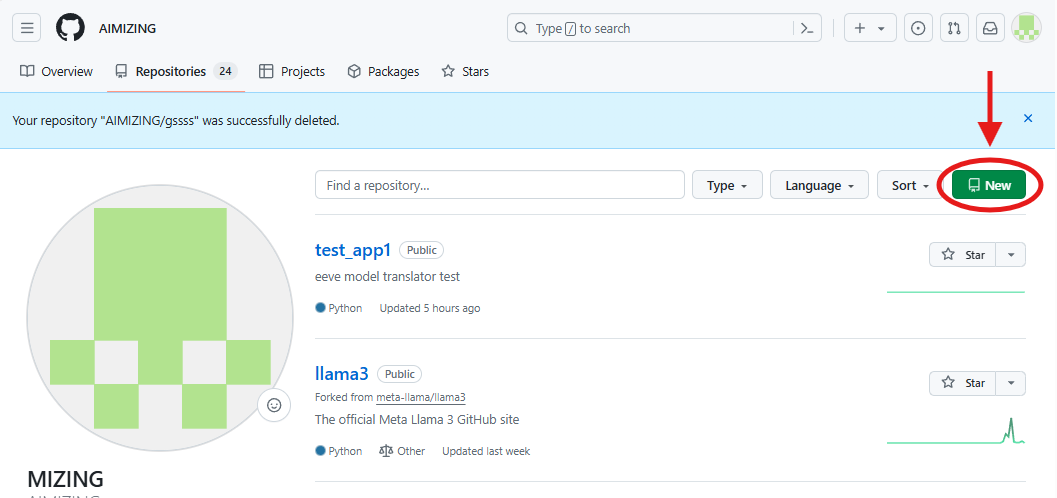1057x498 pixels.
Task: Open the Issues icon in header
Action: 917,28
